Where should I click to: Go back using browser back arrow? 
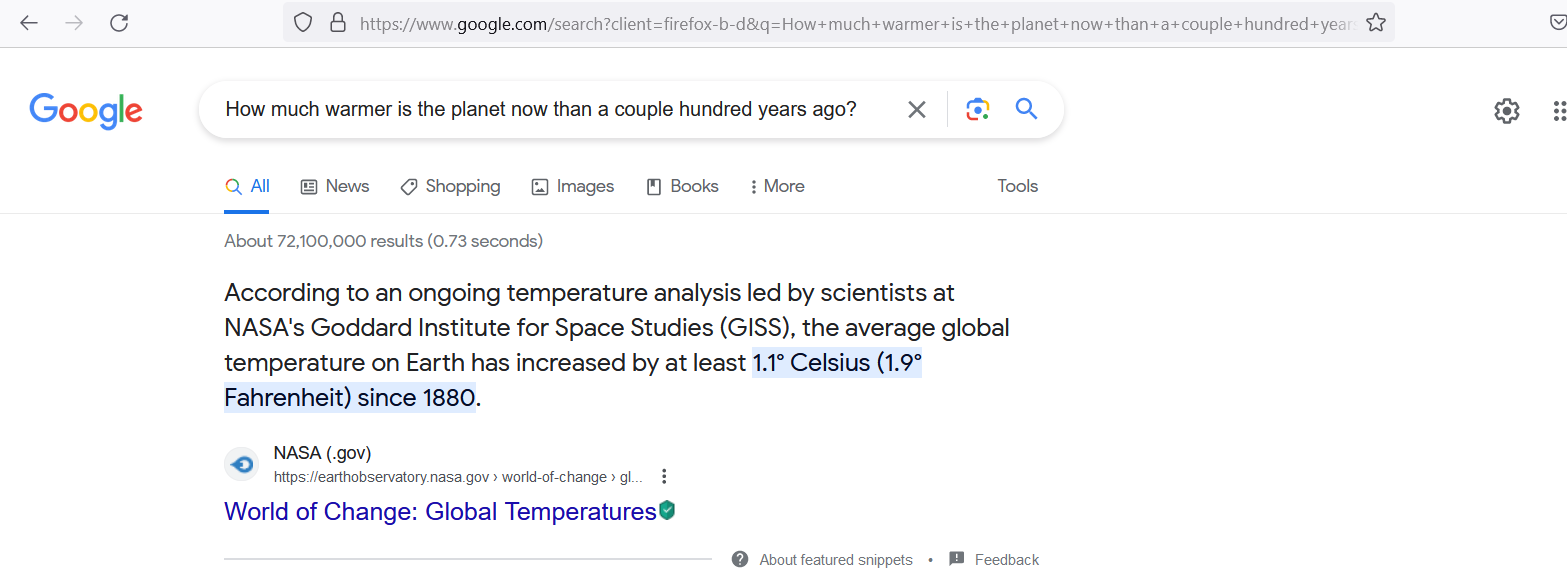tap(29, 22)
